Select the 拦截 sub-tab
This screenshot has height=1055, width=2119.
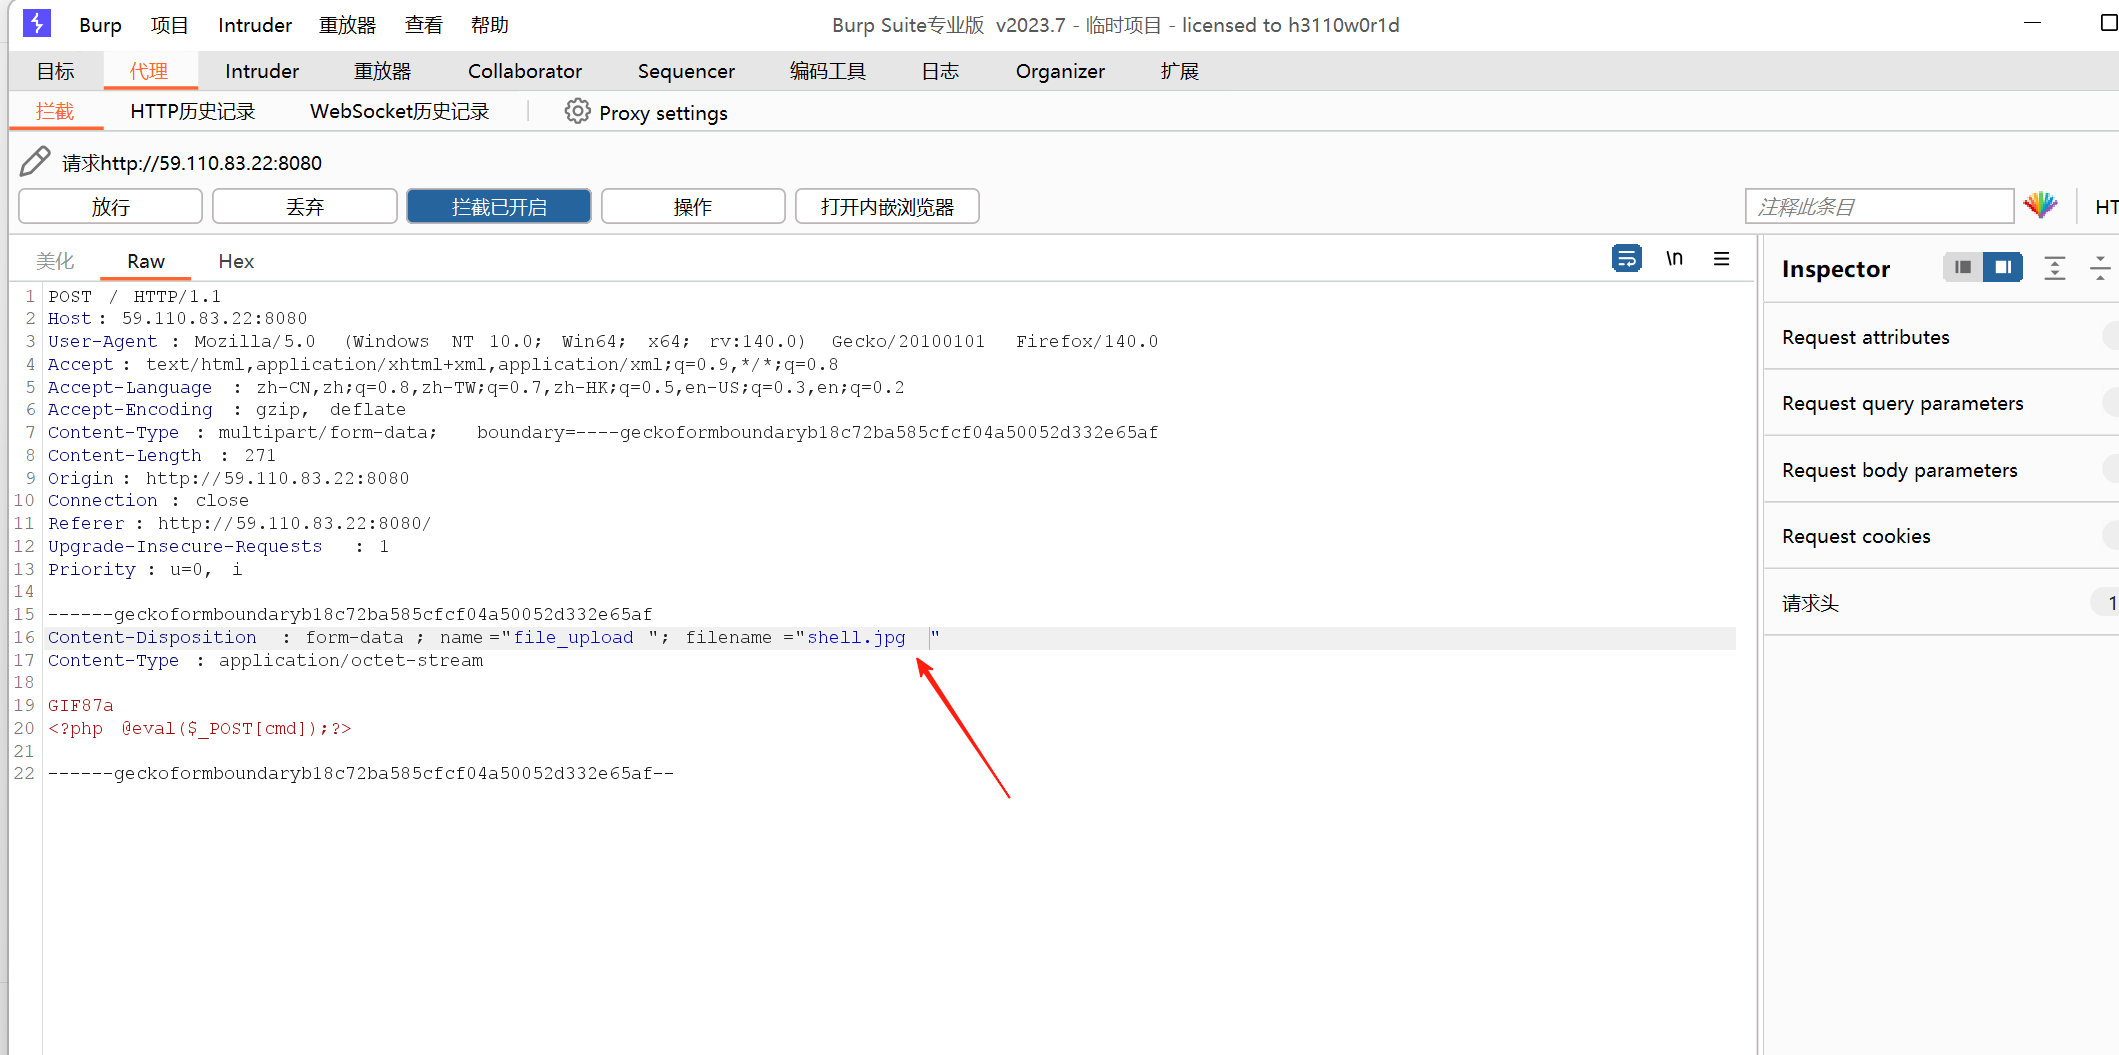tap(55, 111)
